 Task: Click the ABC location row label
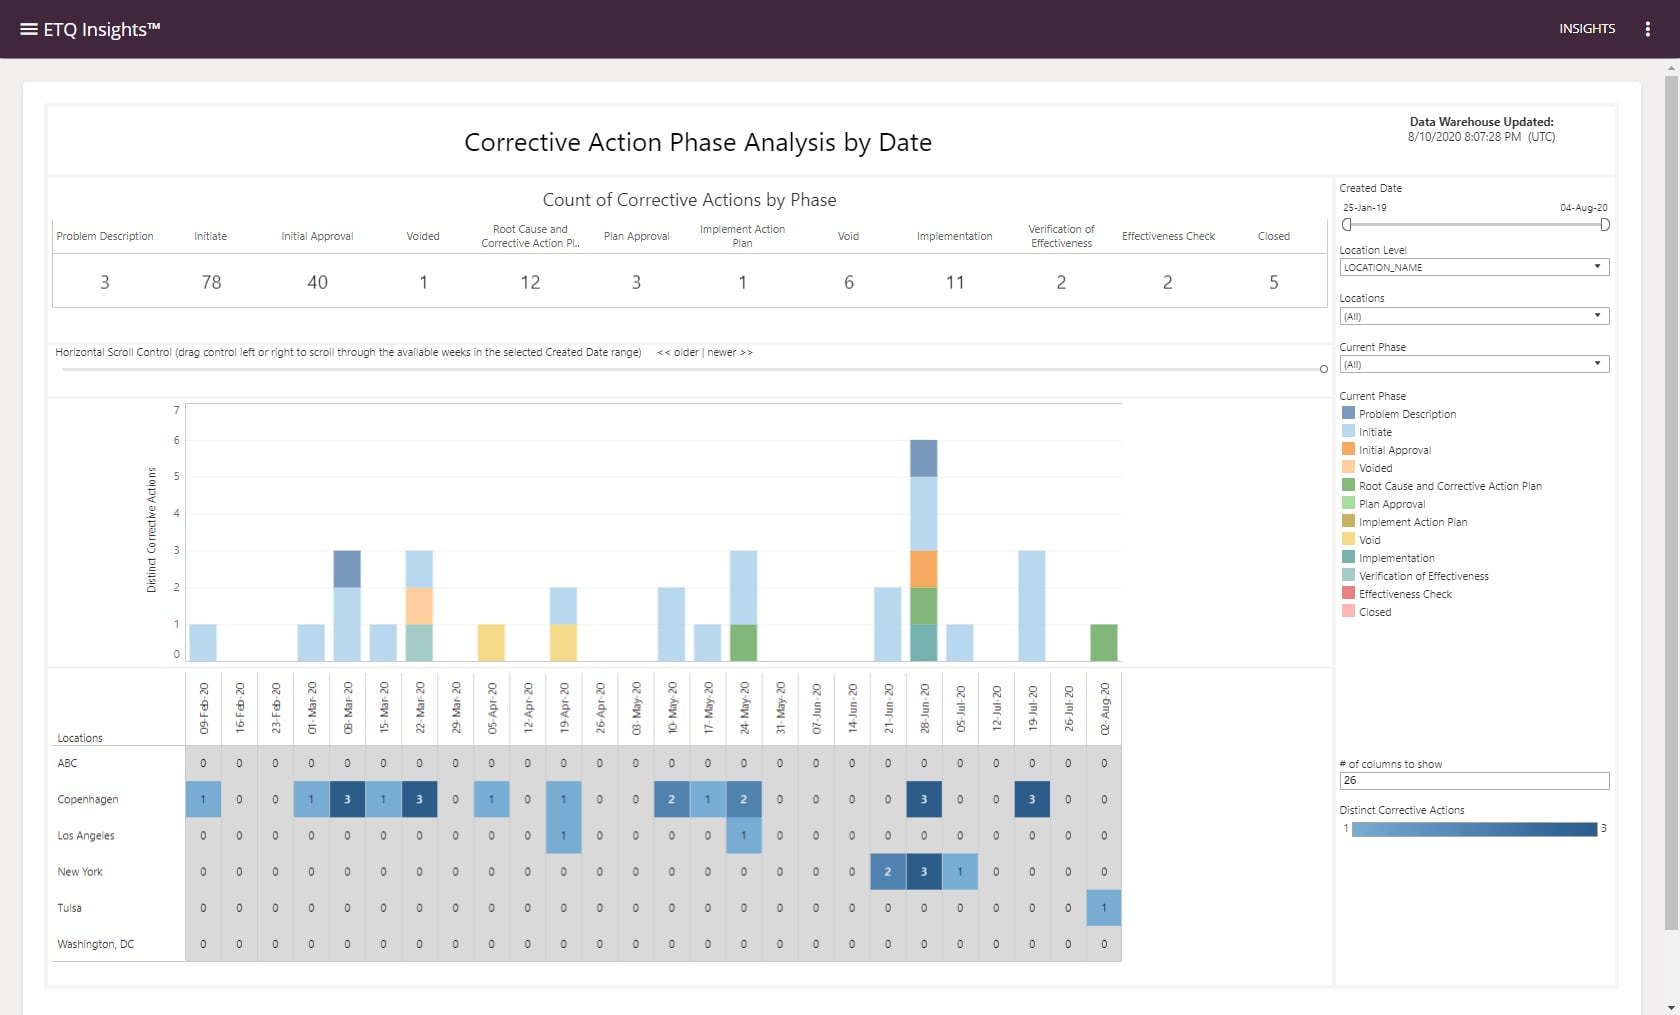67,763
